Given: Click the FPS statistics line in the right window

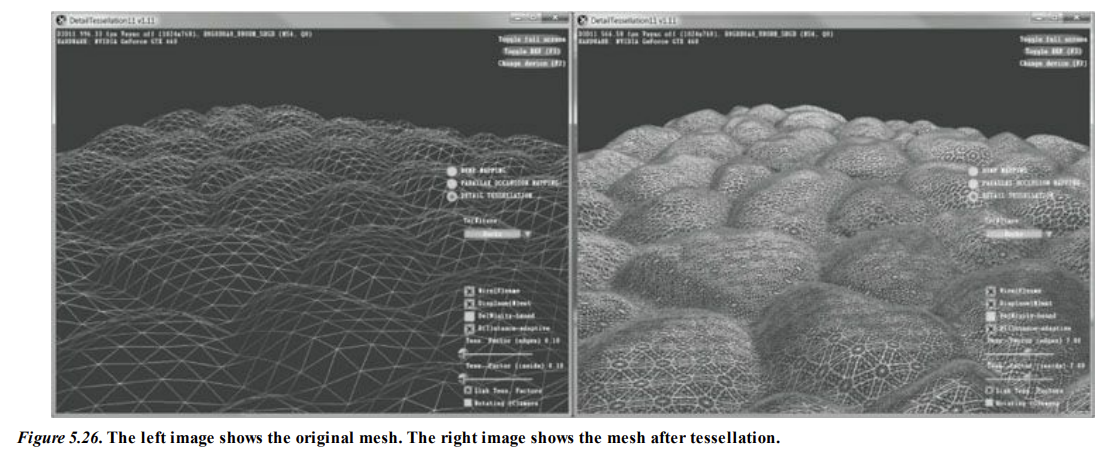Looking at the screenshot, I should click(x=705, y=34).
